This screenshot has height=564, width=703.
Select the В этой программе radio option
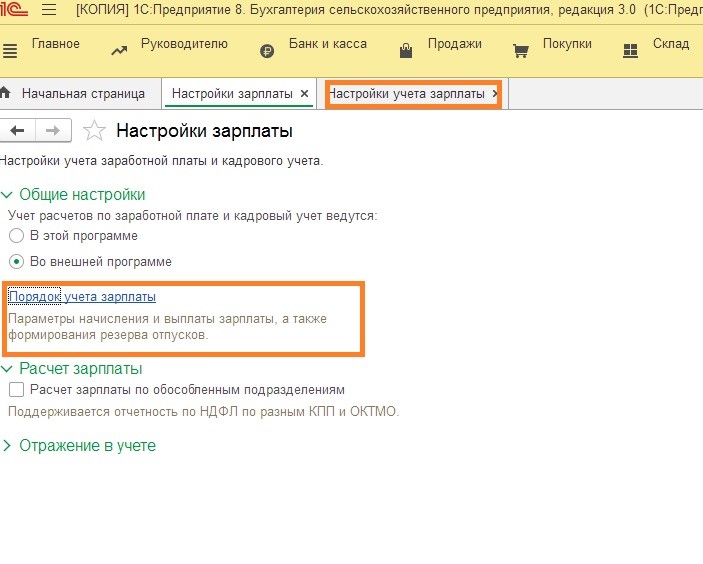tap(16, 236)
